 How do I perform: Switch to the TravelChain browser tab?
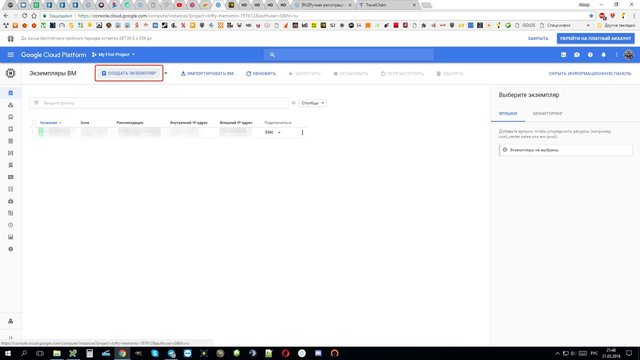(x=386, y=5)
